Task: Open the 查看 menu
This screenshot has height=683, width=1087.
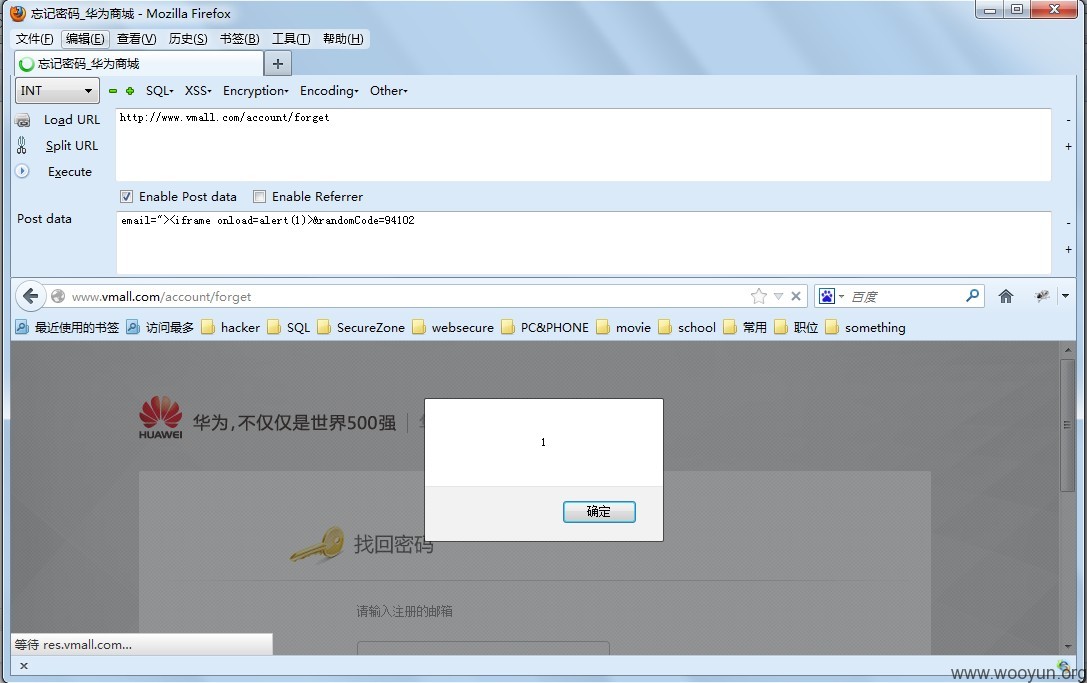Action: (x=137, y=39)
